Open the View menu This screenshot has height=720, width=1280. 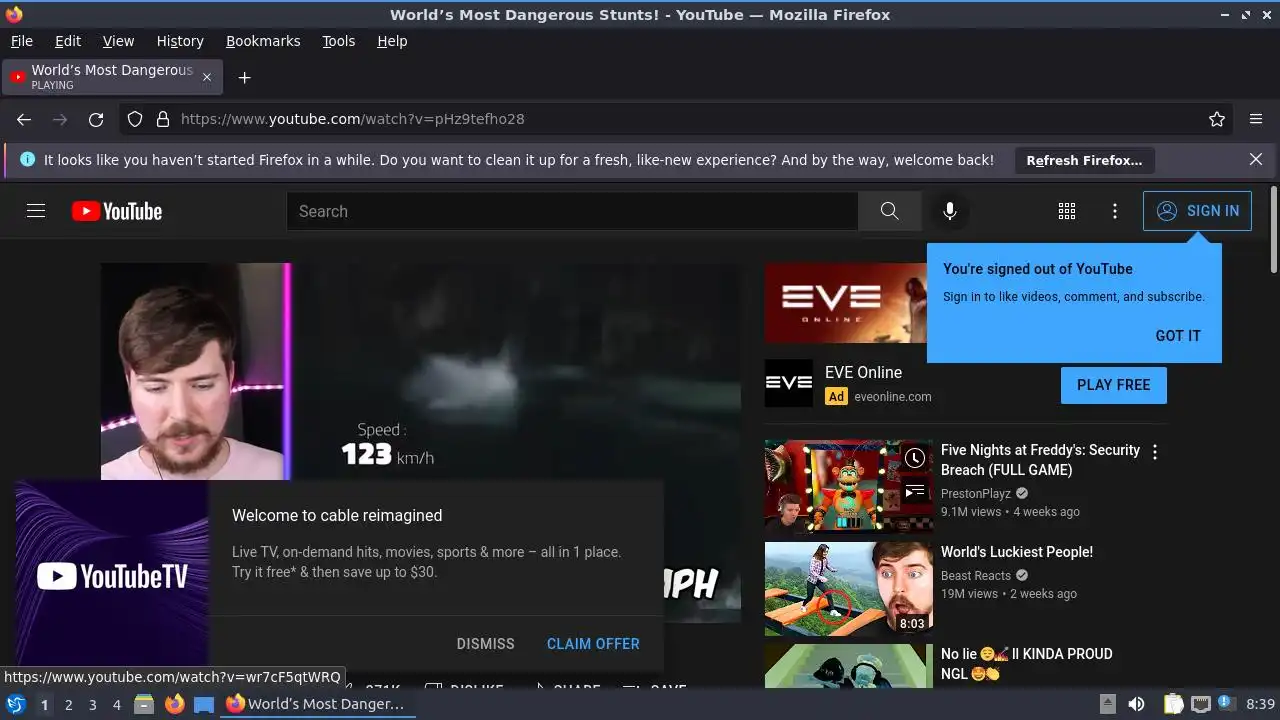pyautogui.click(x=118, y=41)
